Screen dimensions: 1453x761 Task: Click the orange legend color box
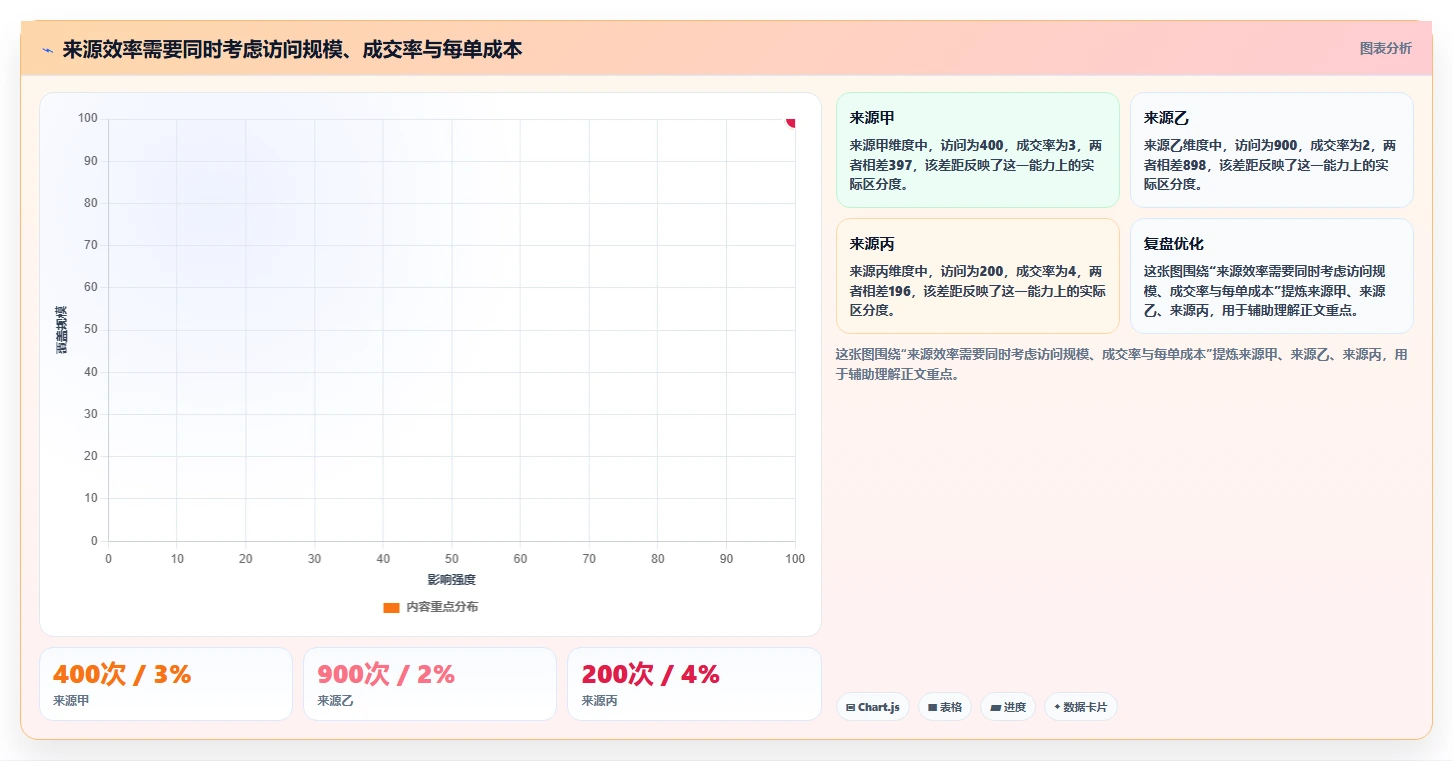click(x=391, y=607)
